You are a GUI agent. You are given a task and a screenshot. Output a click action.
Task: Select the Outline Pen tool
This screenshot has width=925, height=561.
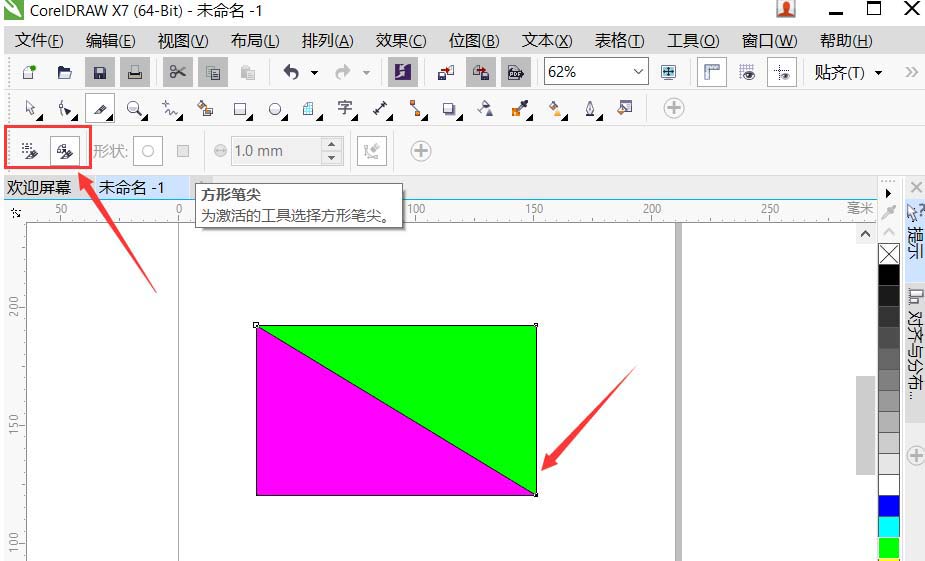(591, 109)
